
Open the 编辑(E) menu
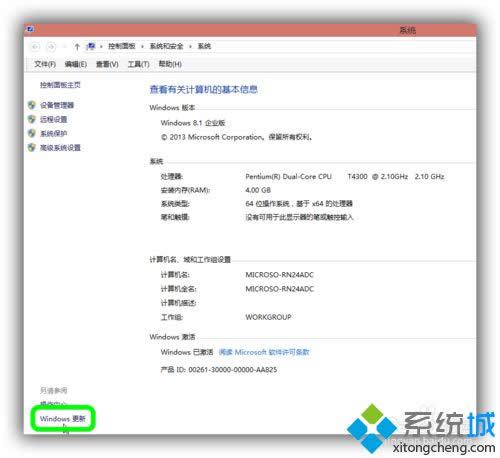(76, 64)
